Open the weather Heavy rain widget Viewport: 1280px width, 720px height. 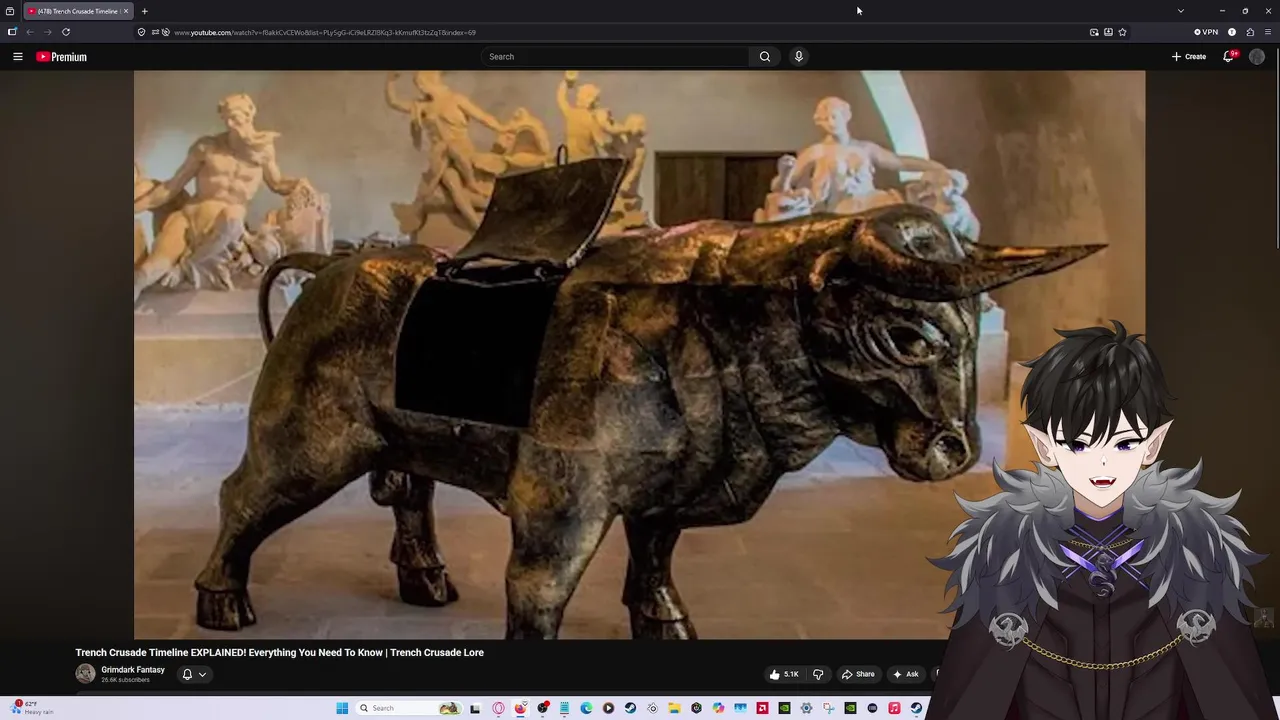tap(30, 708)
